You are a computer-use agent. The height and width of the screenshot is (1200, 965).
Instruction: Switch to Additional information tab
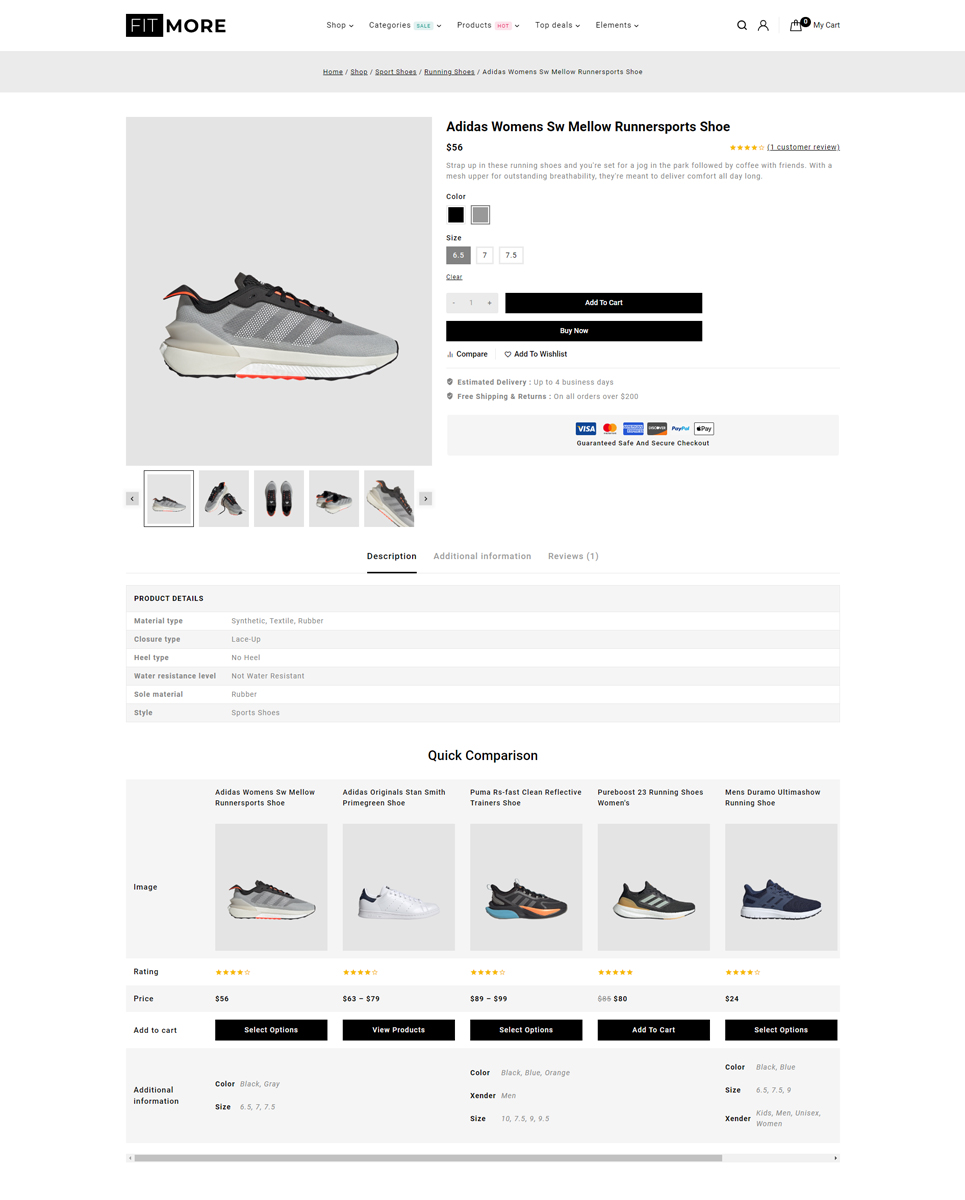tap(482, 556)
